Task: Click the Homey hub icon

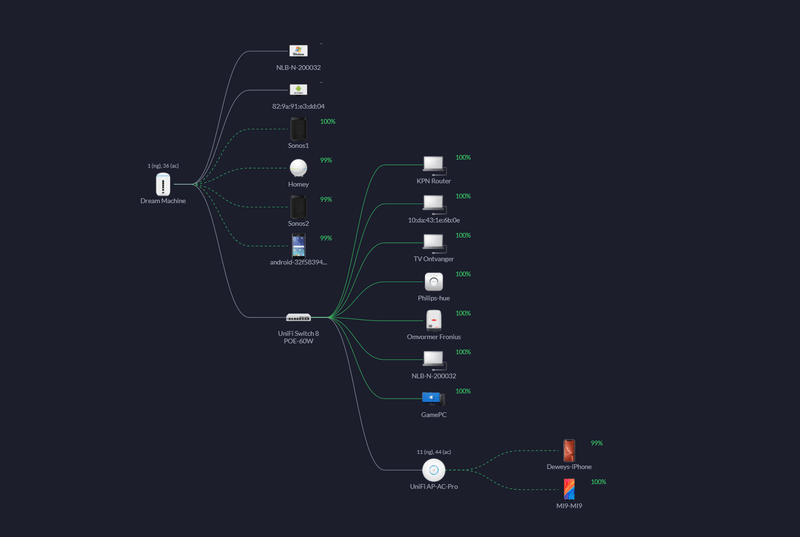Action: 298,168
